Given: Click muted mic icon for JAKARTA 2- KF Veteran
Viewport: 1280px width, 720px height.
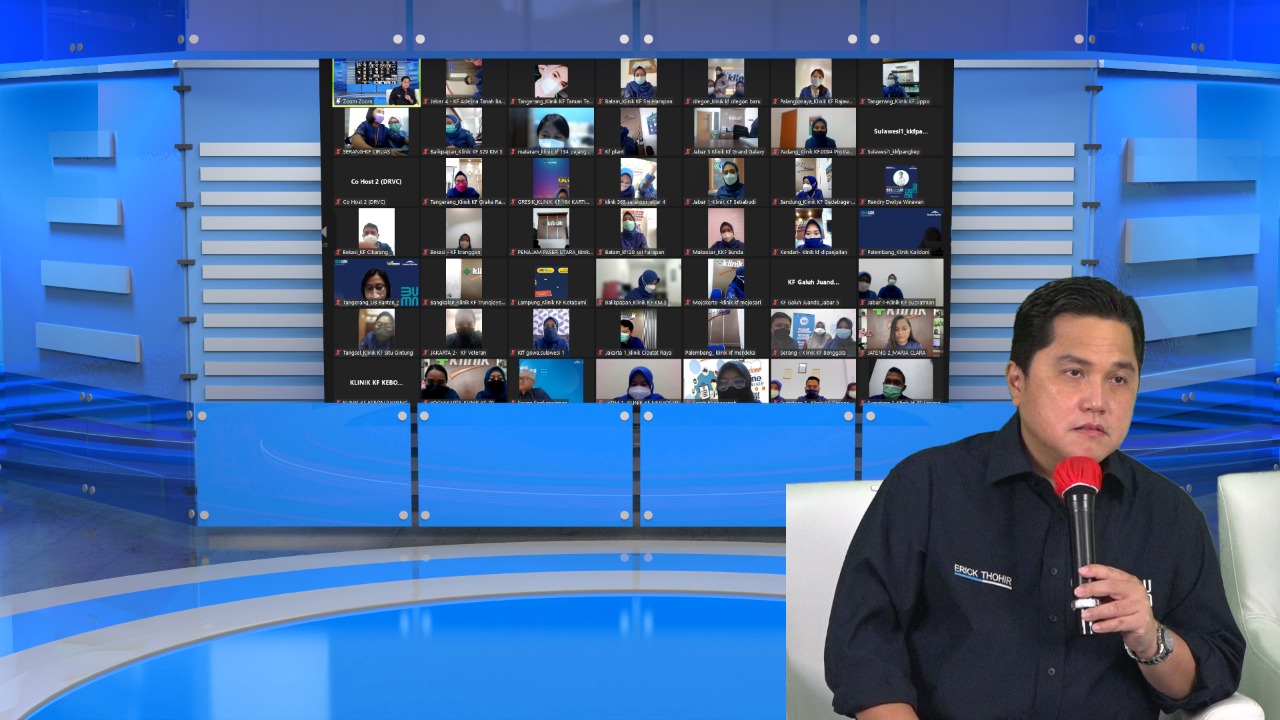Looking at the screenshot, I should coord(424,352).
